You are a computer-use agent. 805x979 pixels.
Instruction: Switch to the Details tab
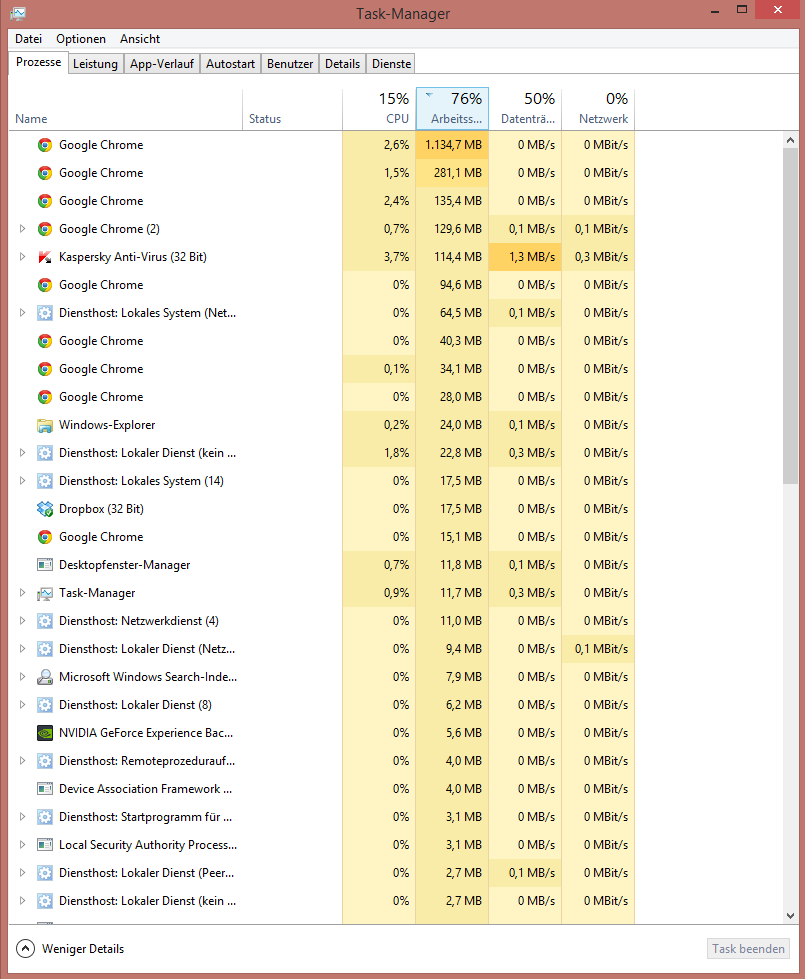click(x=342, y=64)
